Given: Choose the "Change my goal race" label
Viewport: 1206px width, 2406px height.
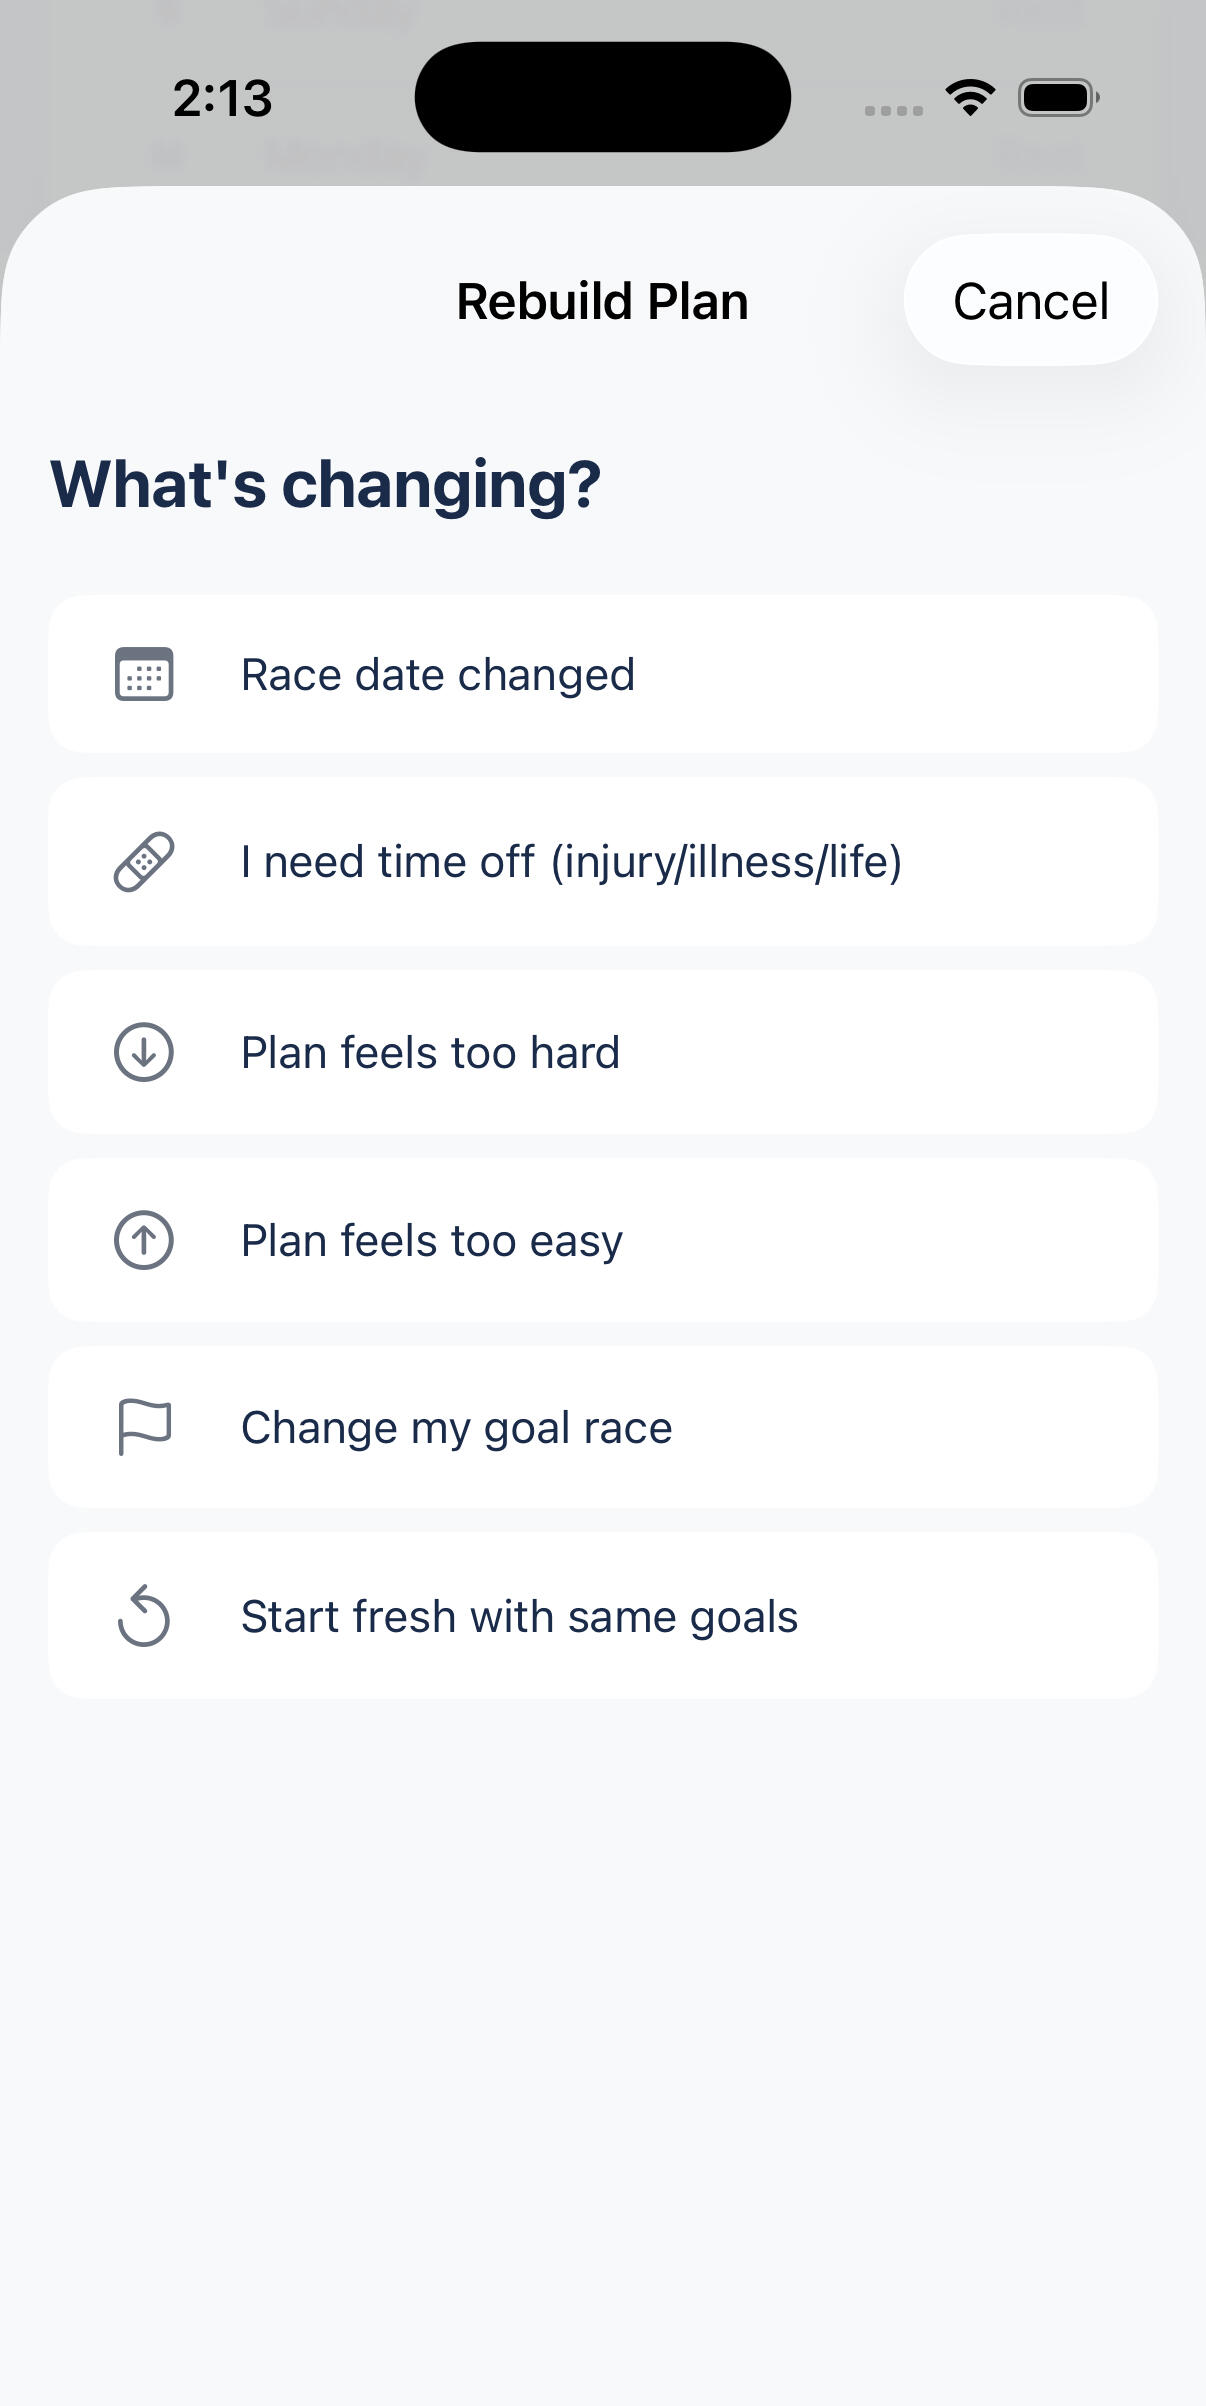Looking at the screenshot, I should [456, 1428].
